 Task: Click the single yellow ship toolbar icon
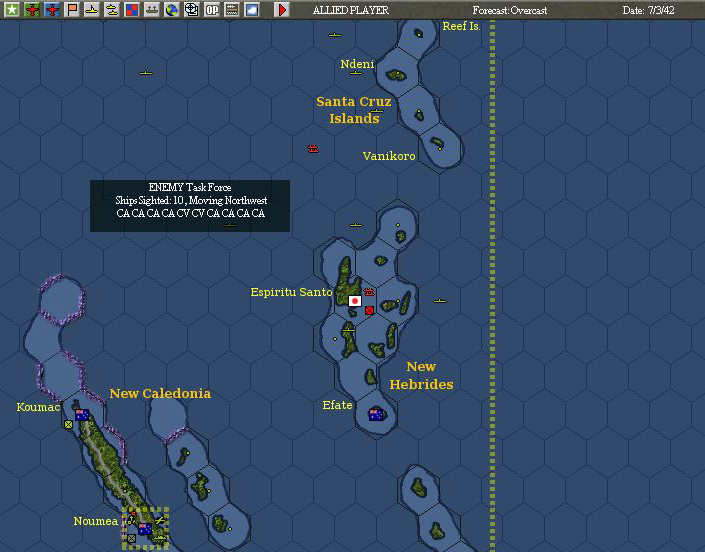pyautogui.click(x=92, y=9)
